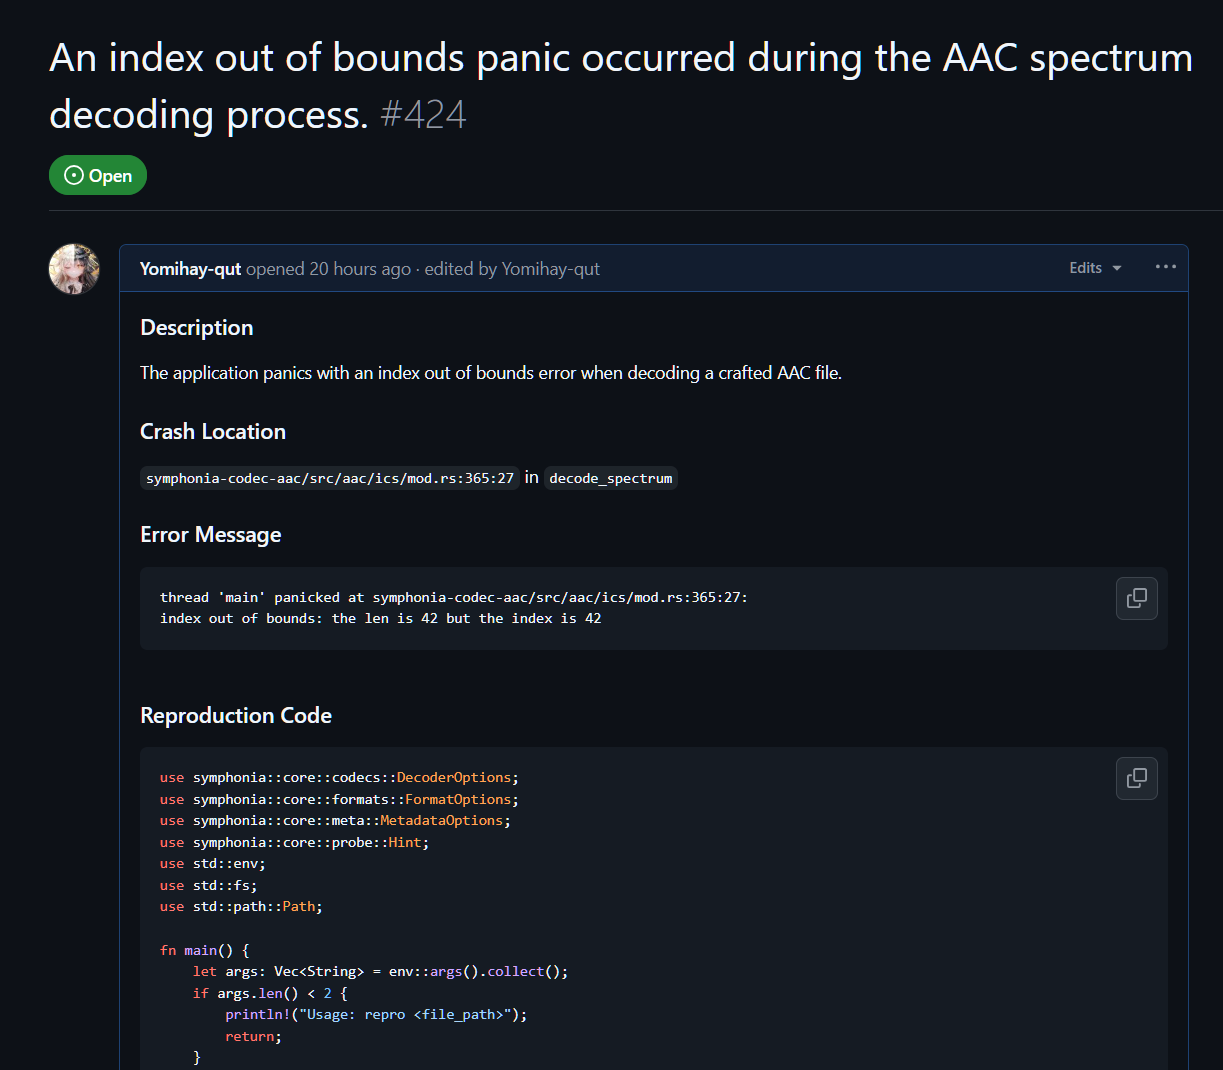Image resolution: width=1223 pixels, height=1070 pixels.
Task: Copy the Reproduction Code block
Action: tap(1136, 778)
